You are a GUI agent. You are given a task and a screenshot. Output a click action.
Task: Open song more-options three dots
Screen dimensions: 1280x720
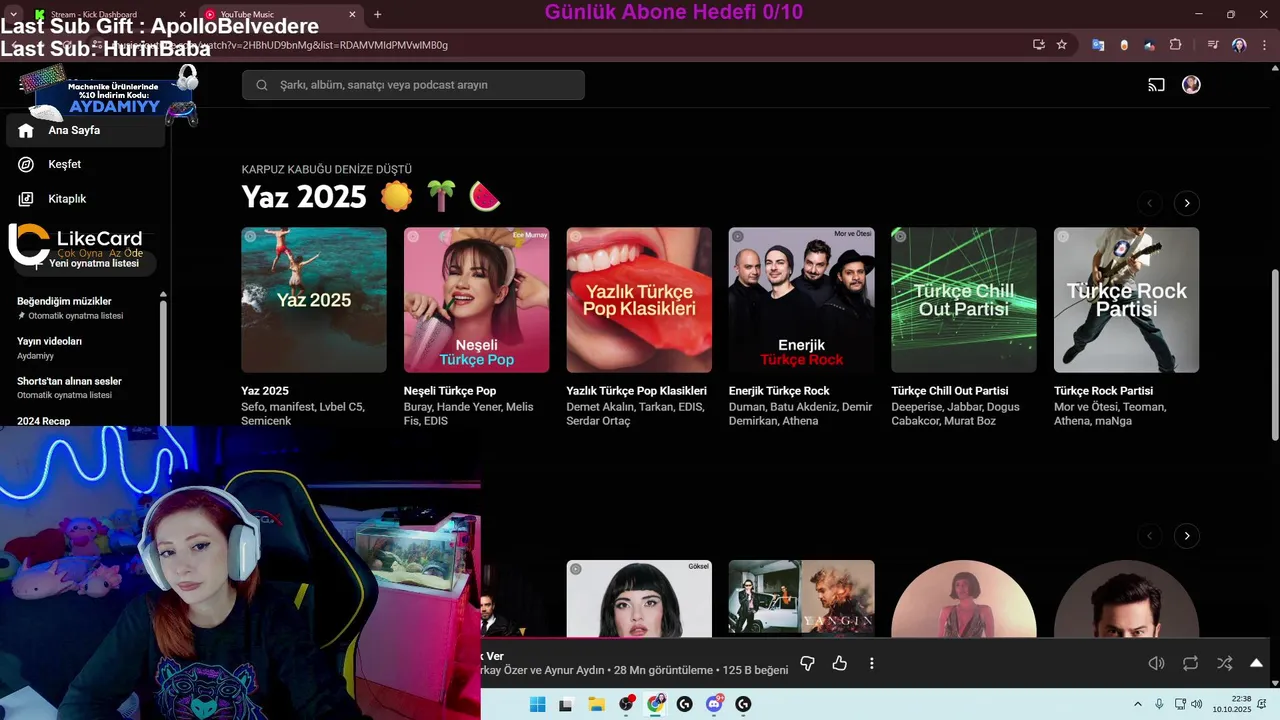click(x=872, y=663)
